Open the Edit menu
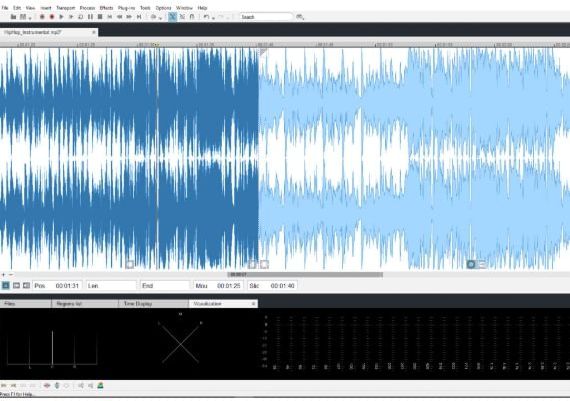570x401 pixels. click(x=17, y=8)
